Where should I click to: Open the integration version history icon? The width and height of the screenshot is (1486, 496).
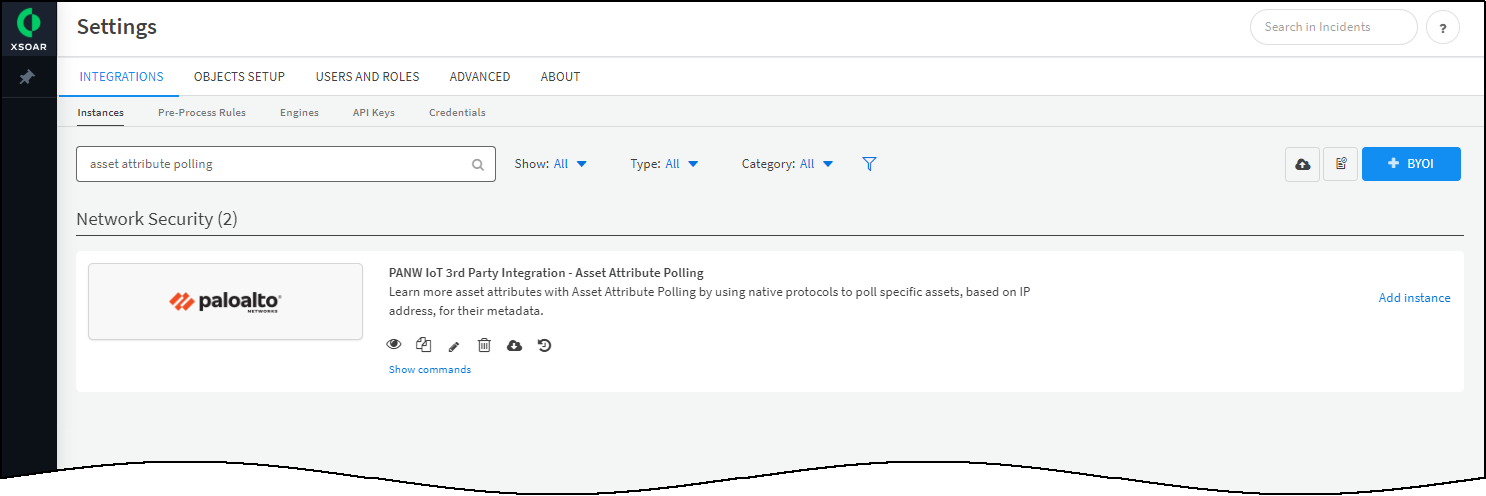(x=544, y=345)
